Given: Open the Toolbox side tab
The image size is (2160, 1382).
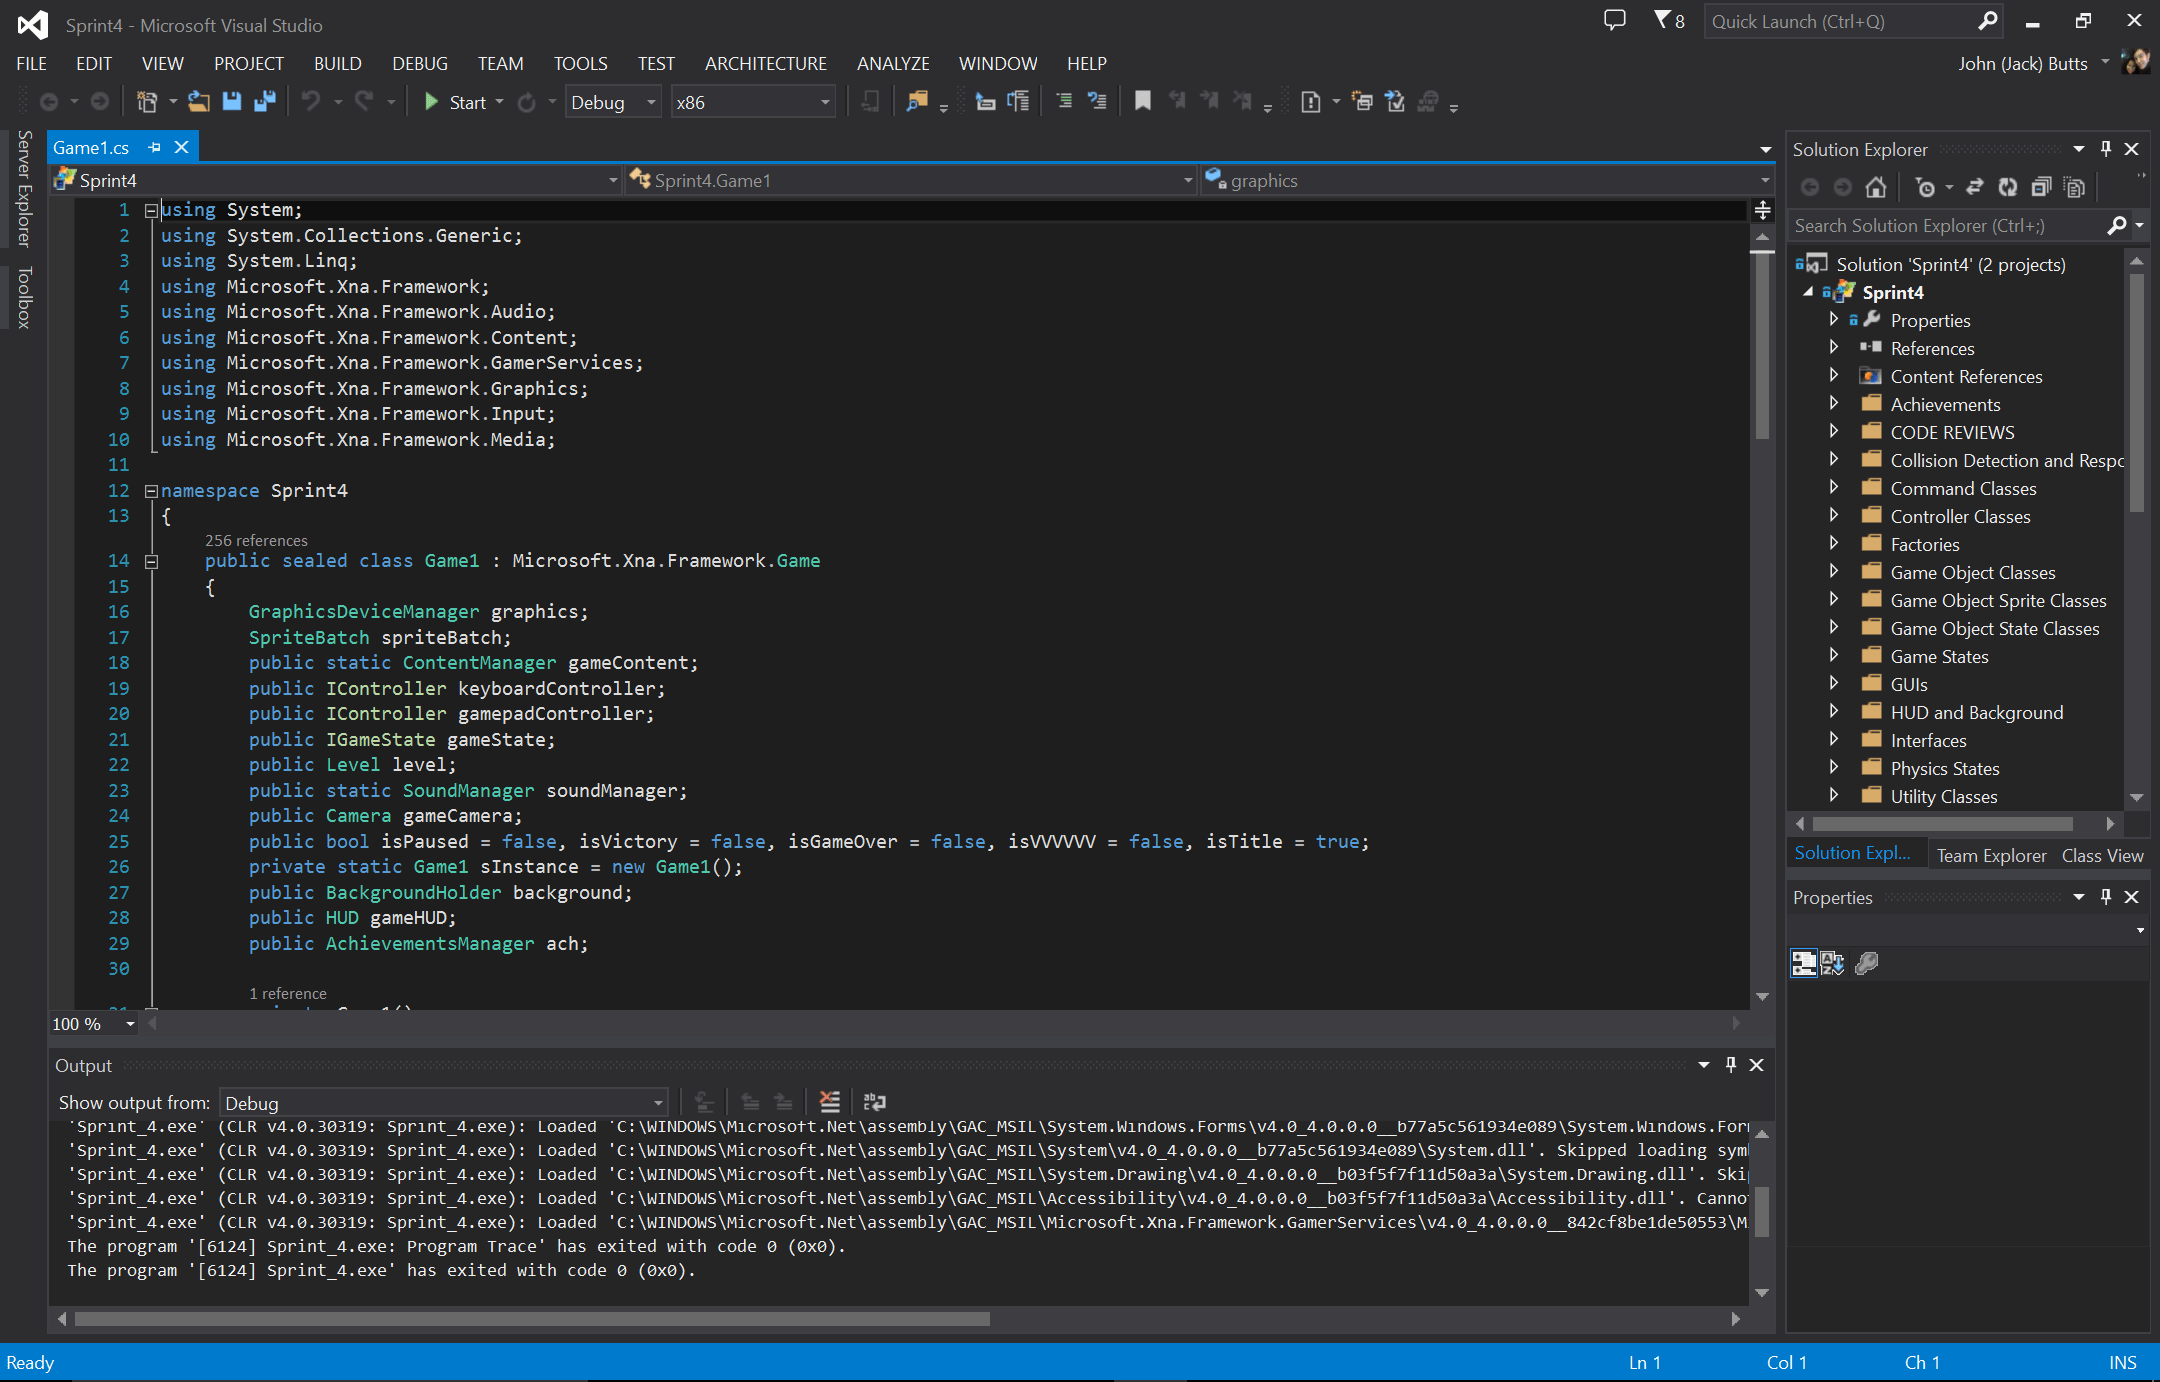Looking at the screenshot, I should pos(24,297).
